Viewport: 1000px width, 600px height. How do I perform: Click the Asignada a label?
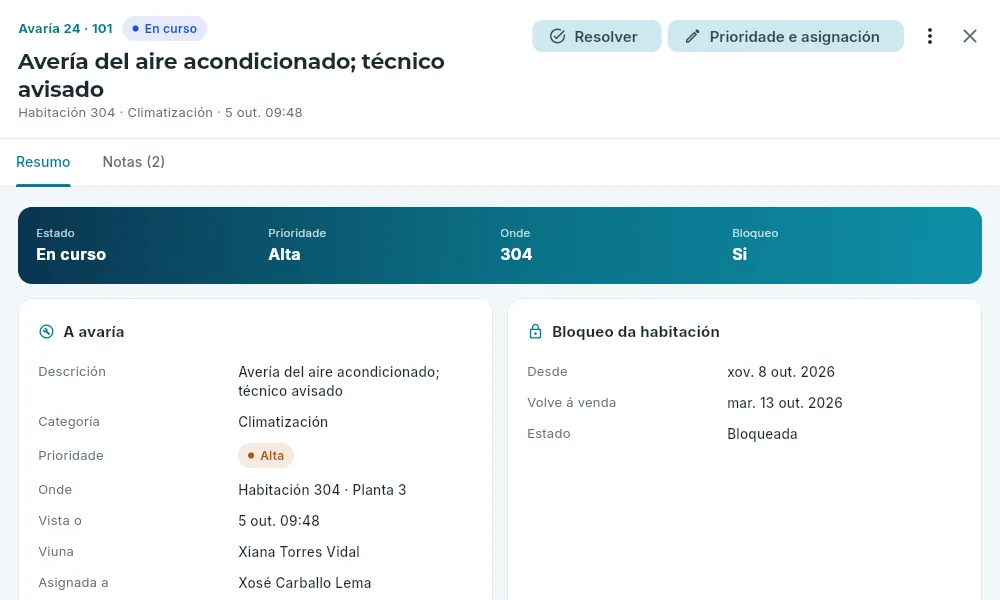click(73, 583)
